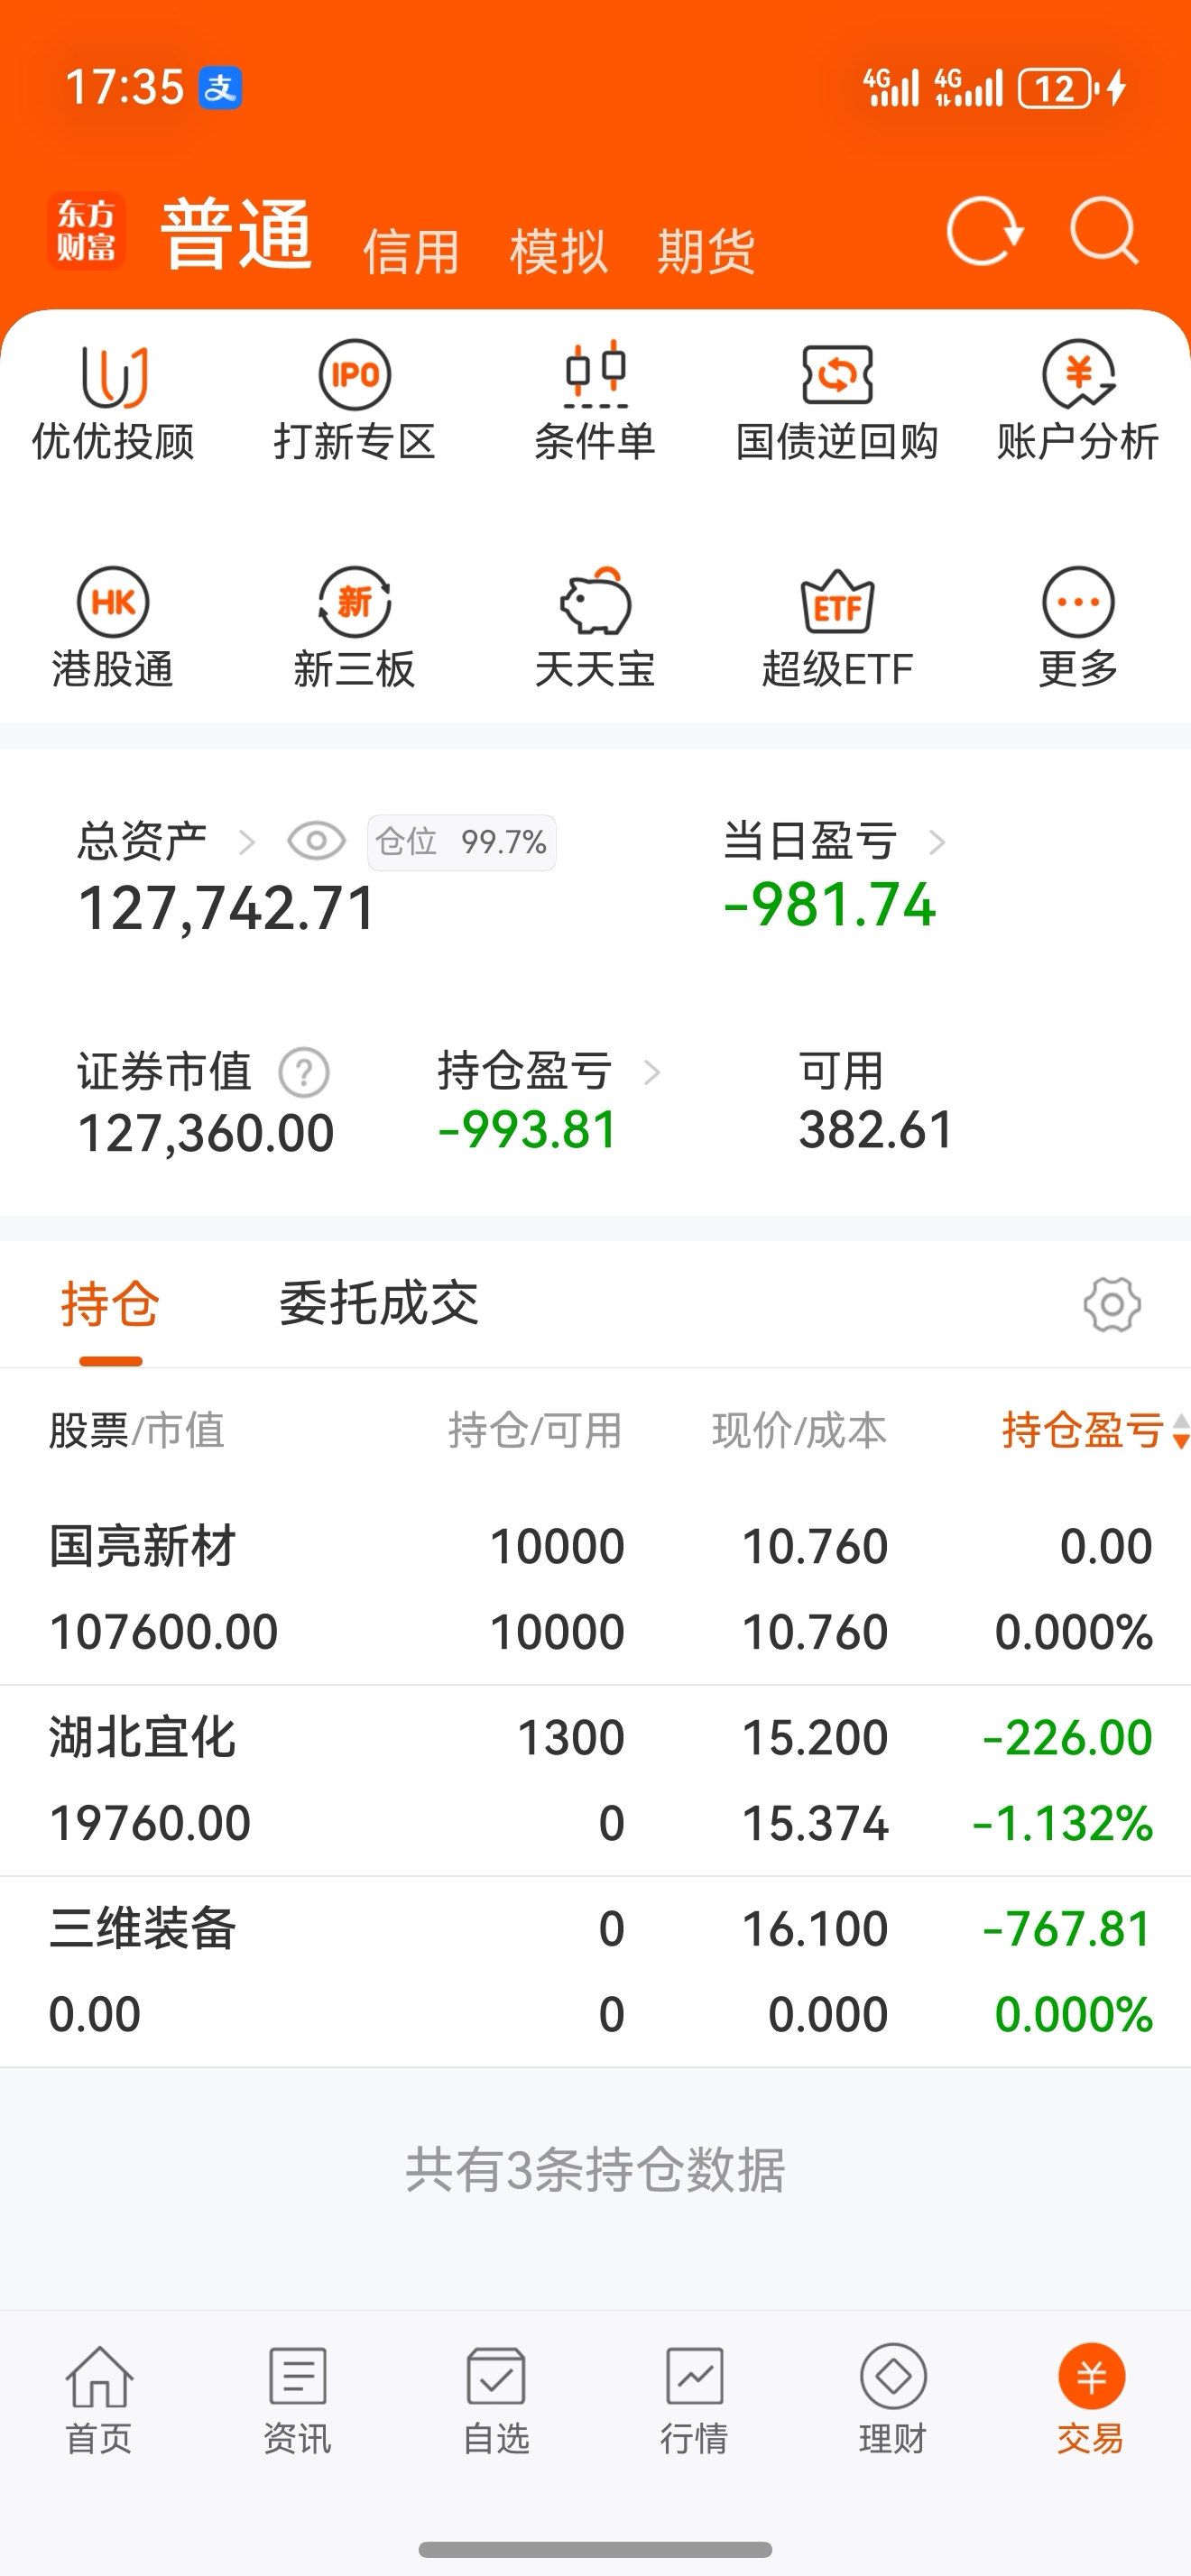
Task: Open 条件单 conditional order icon
Action: click(595, 375)
